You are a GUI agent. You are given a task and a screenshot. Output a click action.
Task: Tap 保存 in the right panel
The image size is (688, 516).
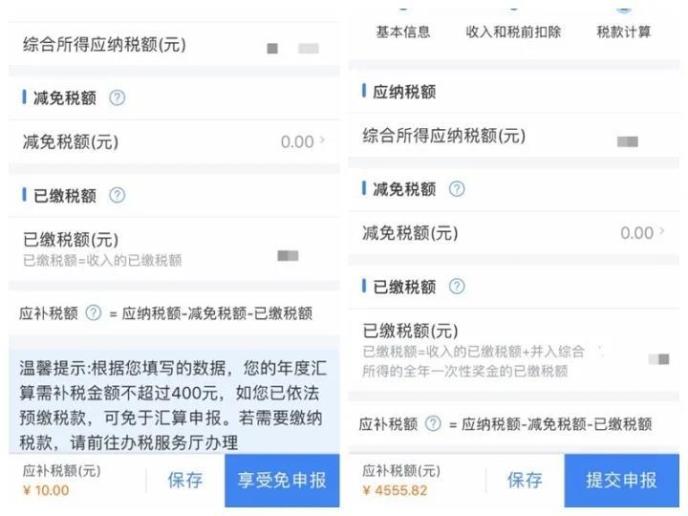point(525,480)
